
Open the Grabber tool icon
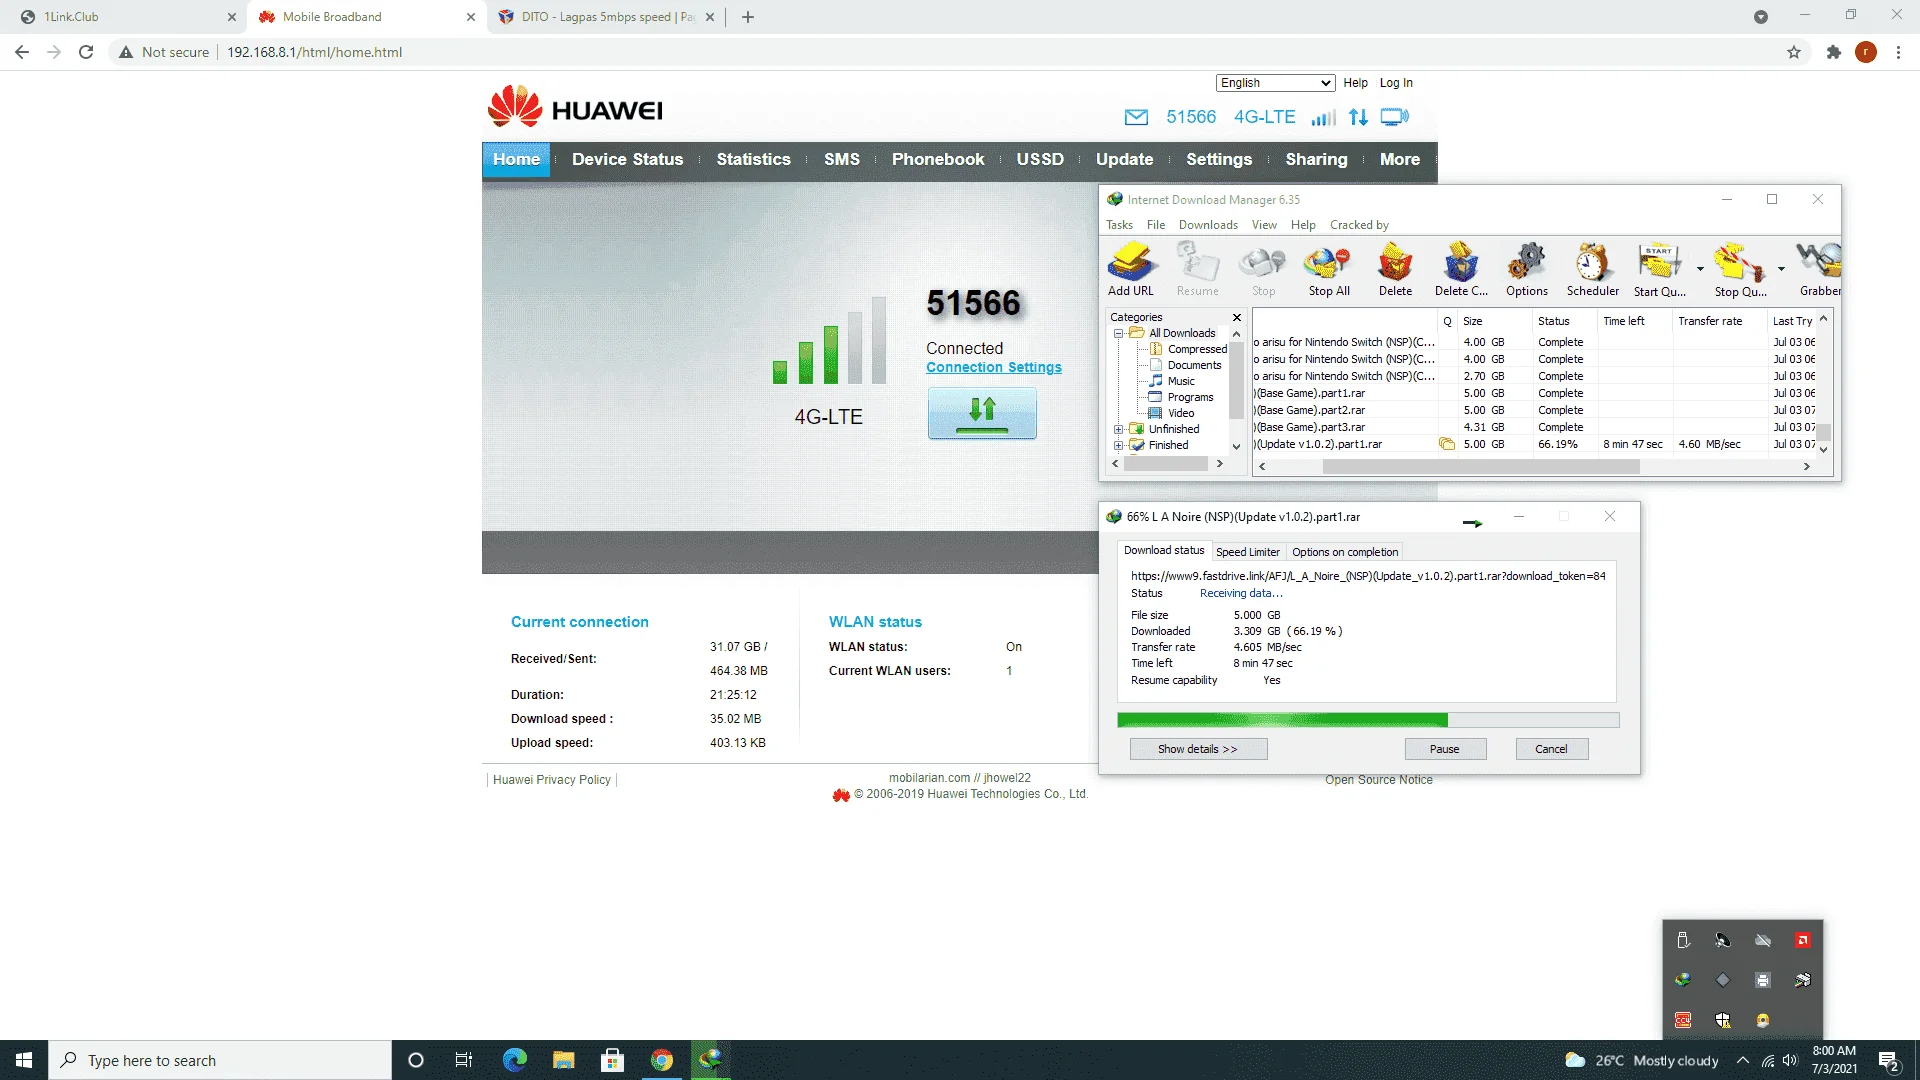click(1819, 269)
